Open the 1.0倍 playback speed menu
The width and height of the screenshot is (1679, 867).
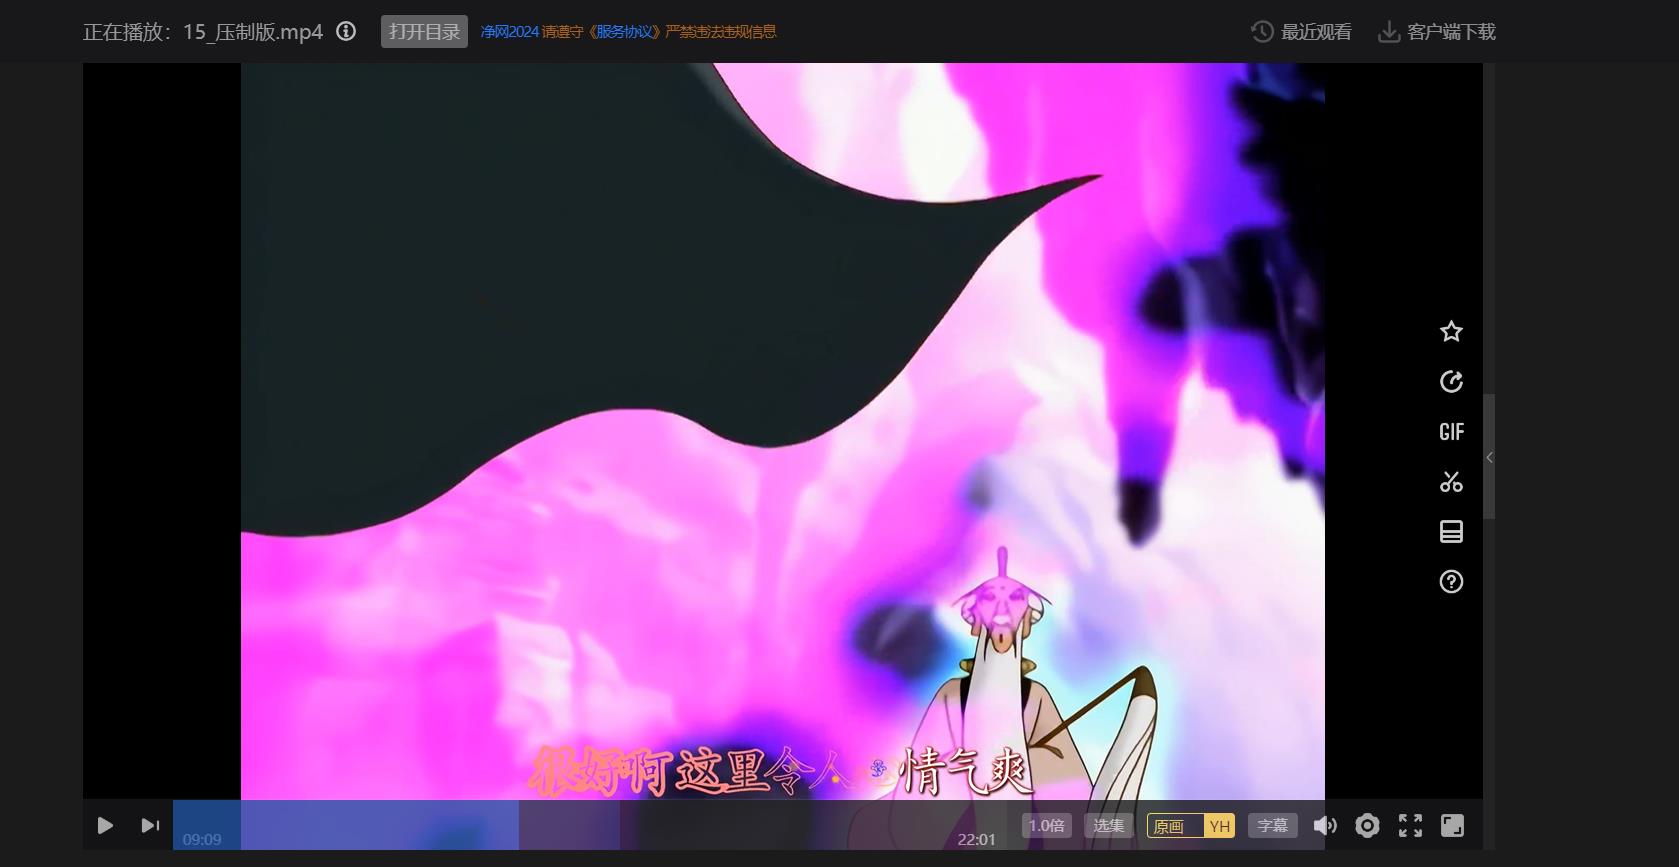coord(1047,825)
